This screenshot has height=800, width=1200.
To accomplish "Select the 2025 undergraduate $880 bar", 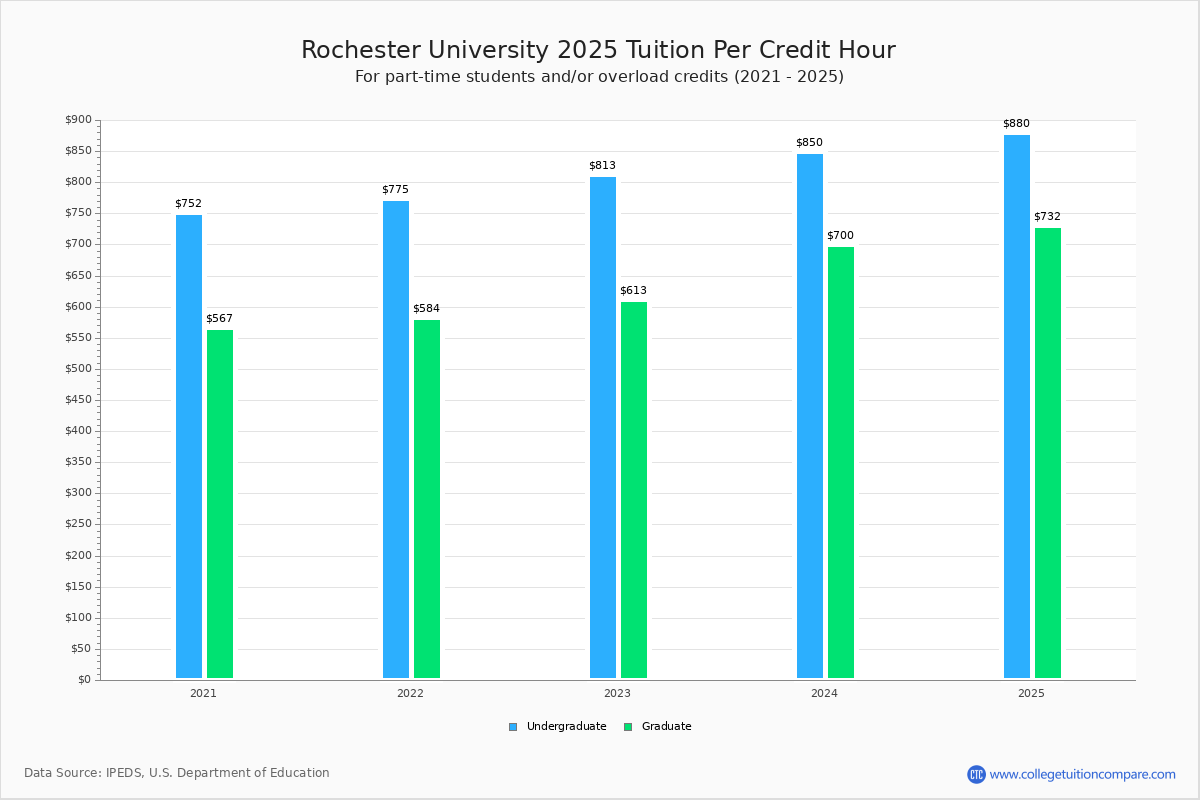I will [1017, 406].
